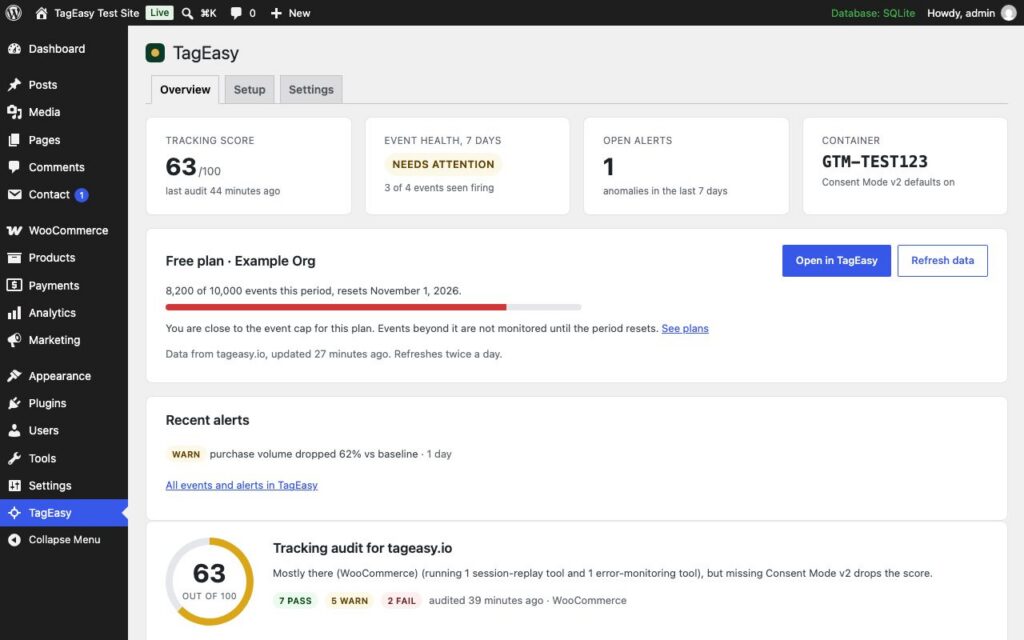Image resolution: width=1024 pixels, height=640 pixels.
Task: Go to the Plugins menu item
Action: point(64,404)
